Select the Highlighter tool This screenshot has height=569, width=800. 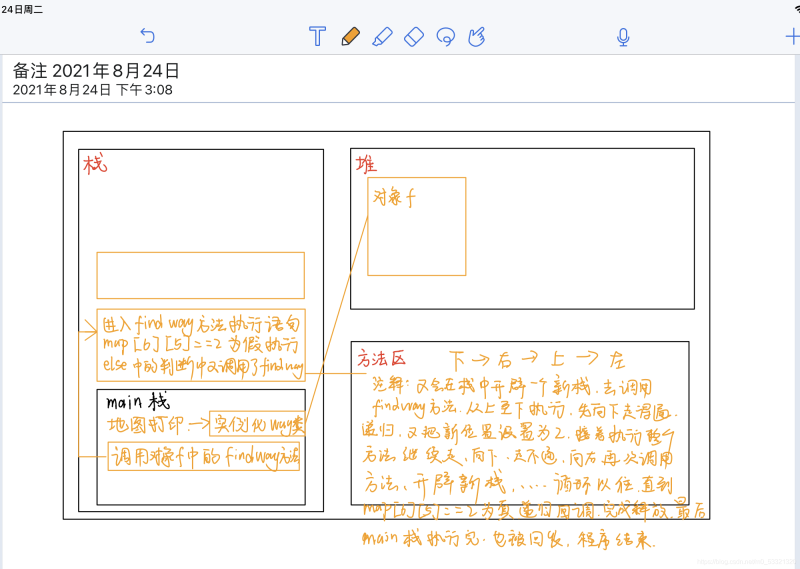click(383, 37)
